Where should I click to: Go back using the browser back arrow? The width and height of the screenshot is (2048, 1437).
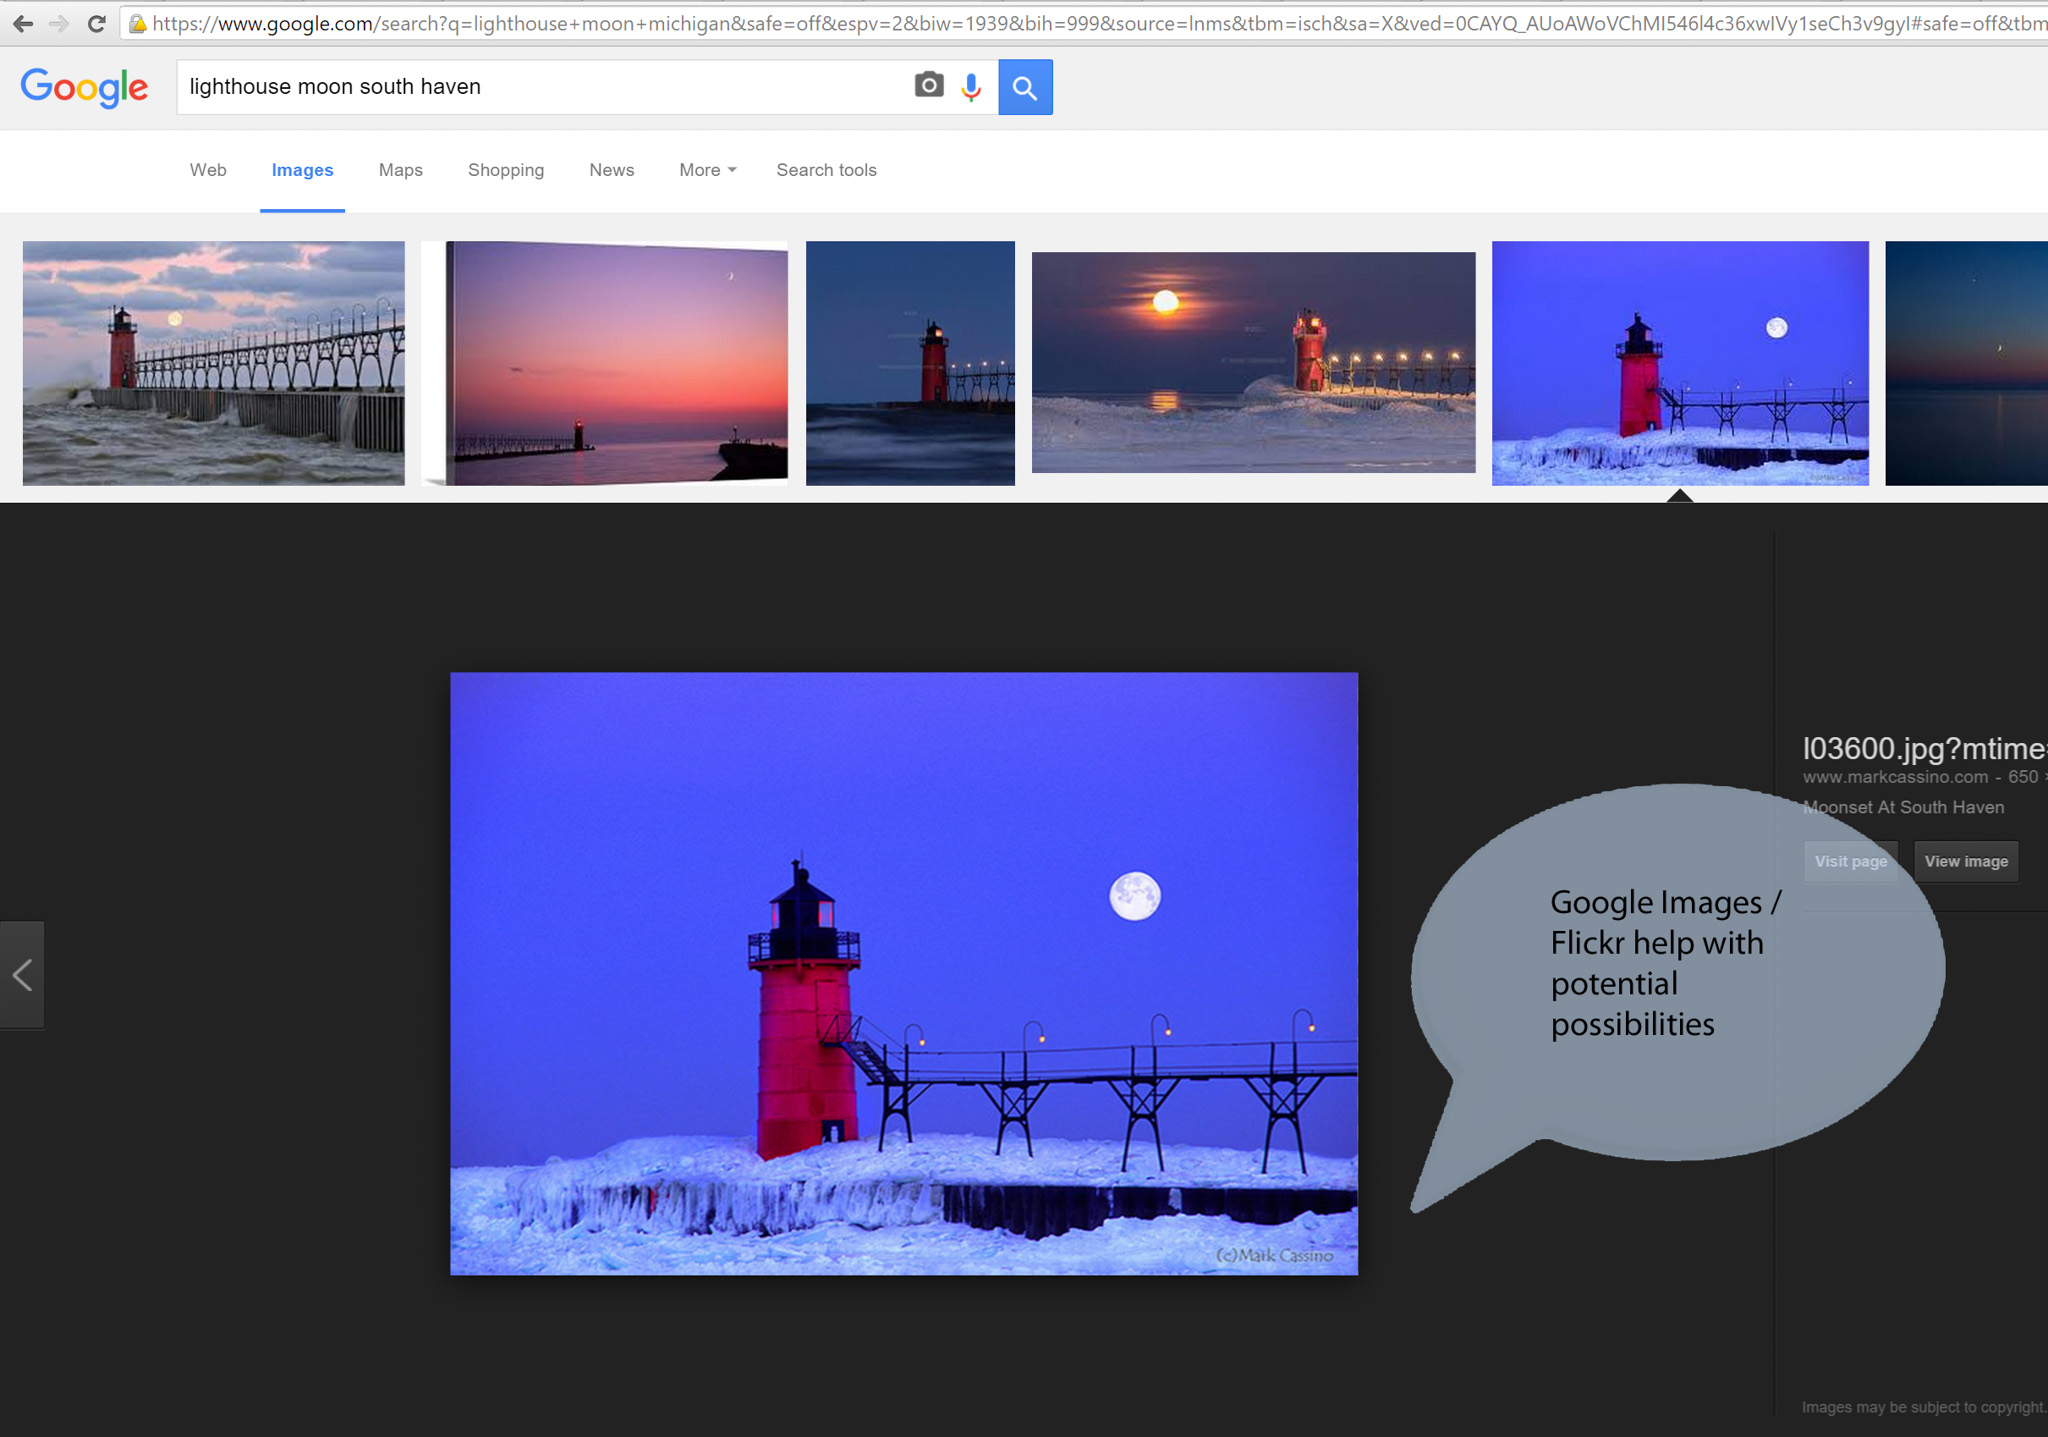[23, 23]
